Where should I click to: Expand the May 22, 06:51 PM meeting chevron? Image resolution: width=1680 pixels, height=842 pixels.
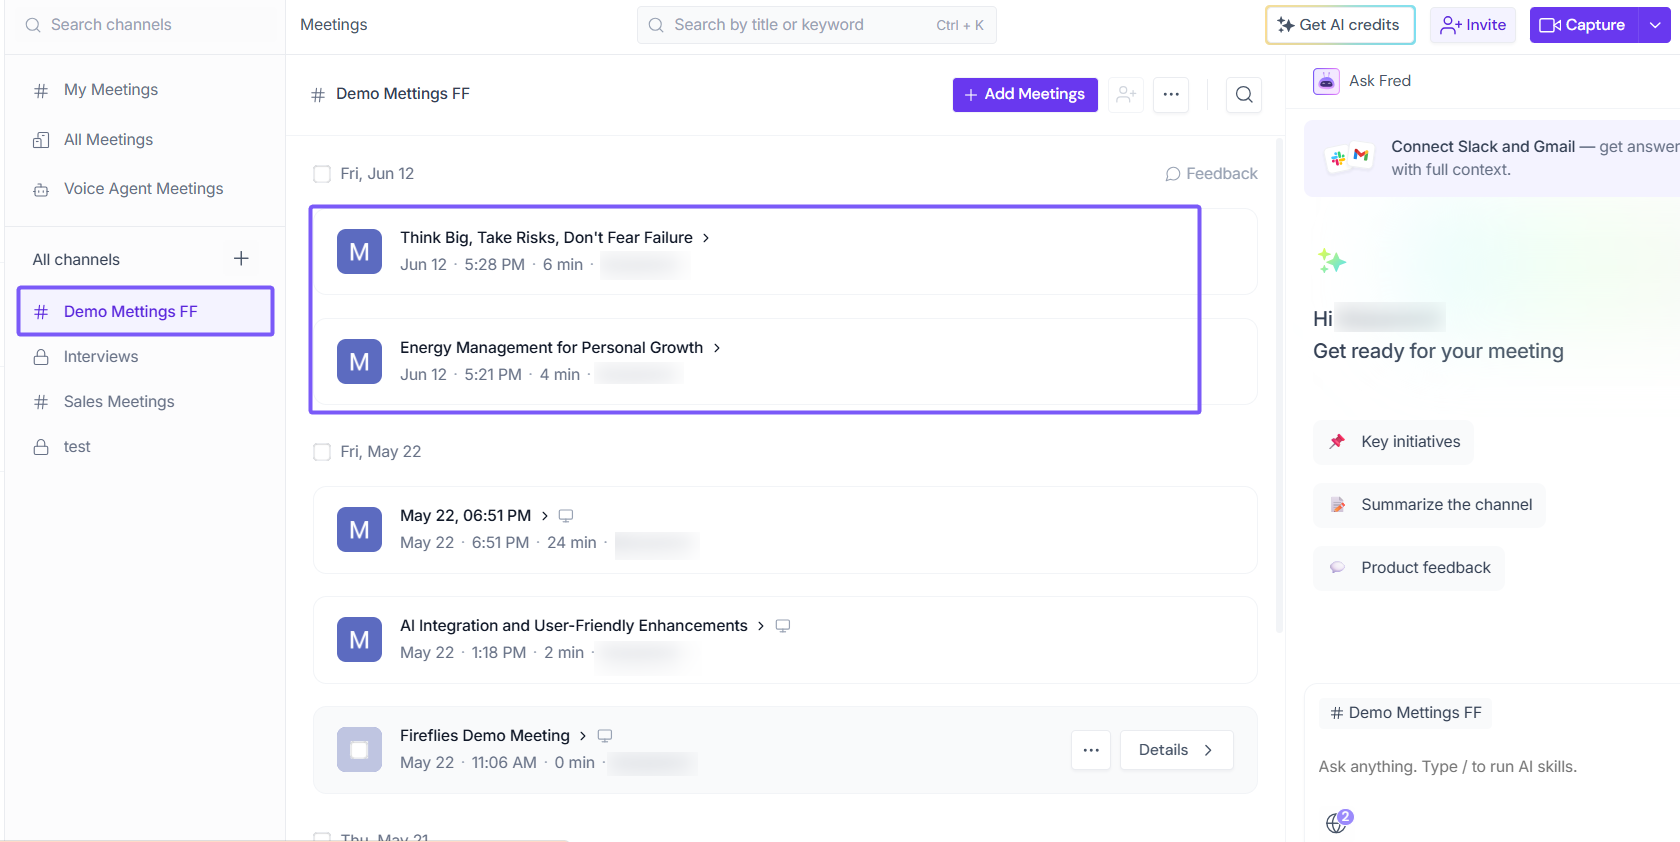pos(545,516)
